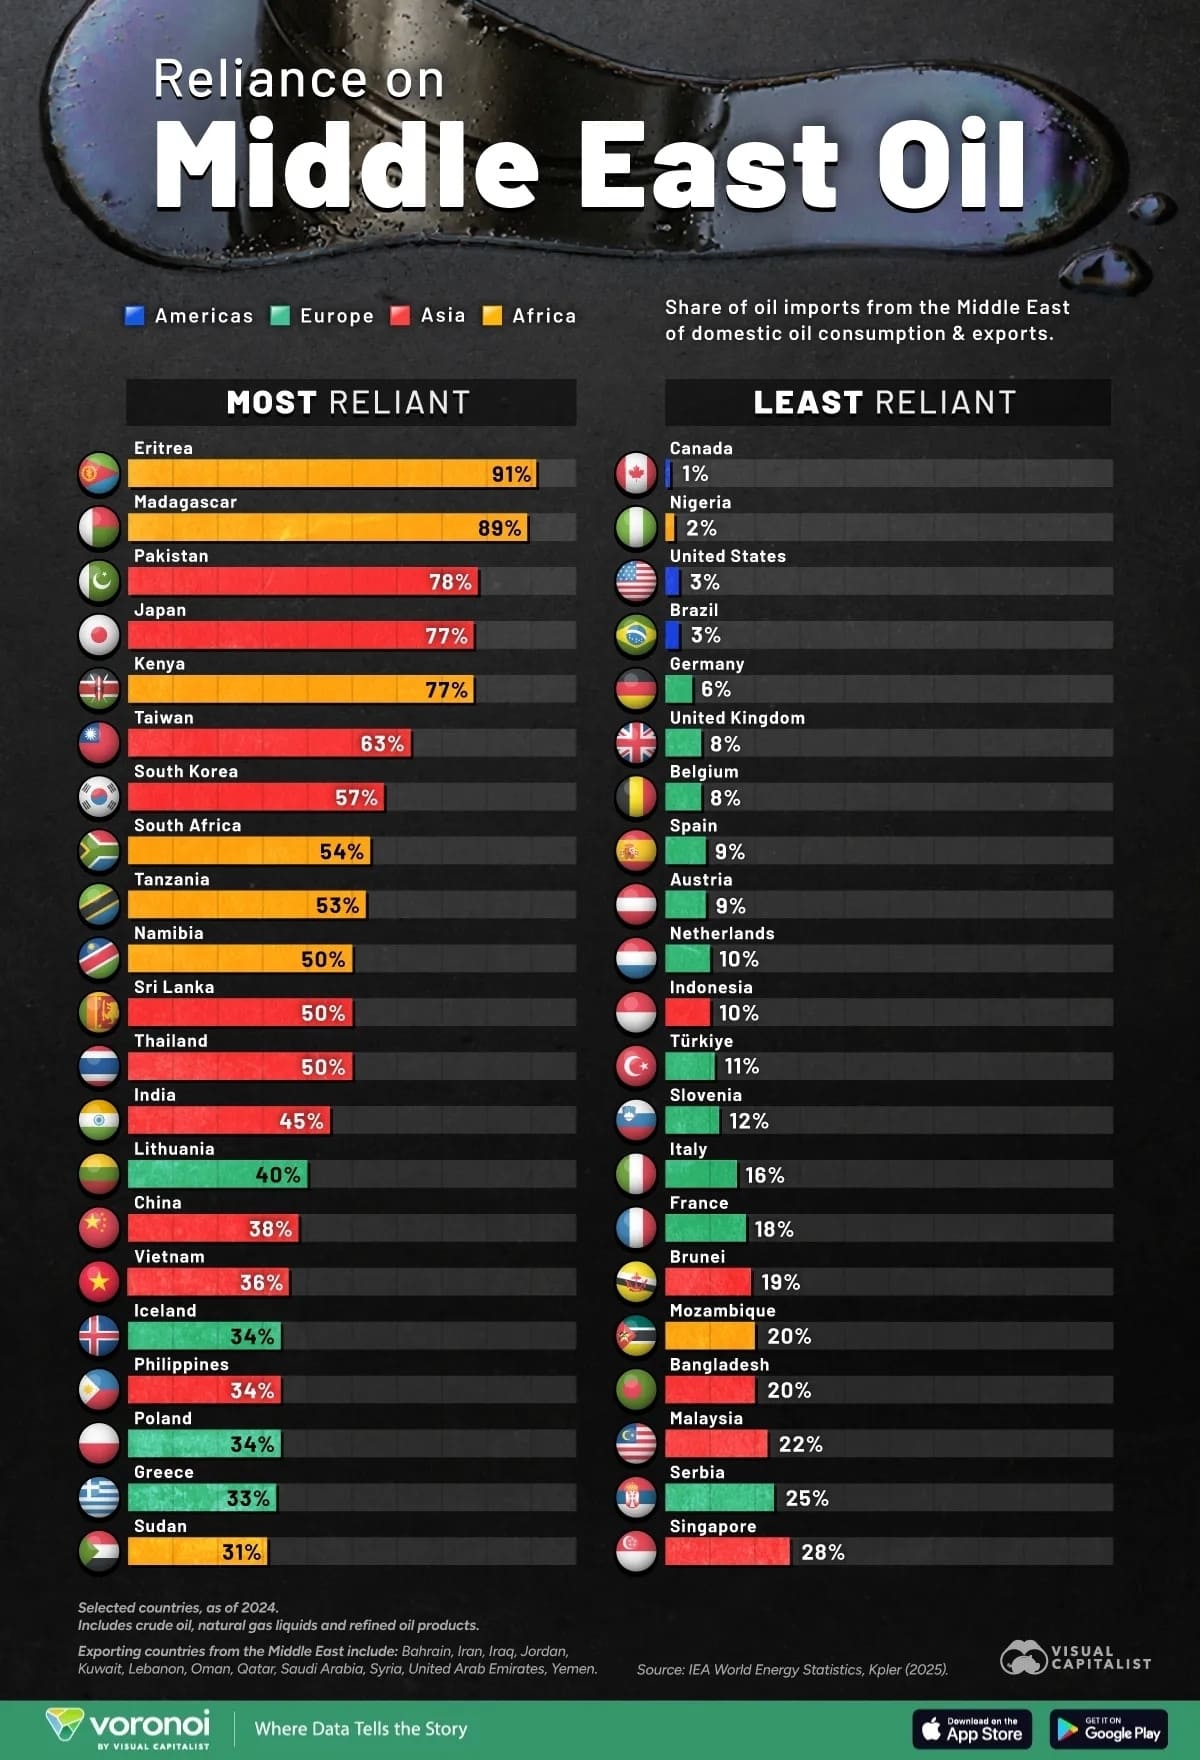Open the Google Play download button
Image resolution: width=1200 pixels, height=1760 pixels.
[x=1109, y=1728]
